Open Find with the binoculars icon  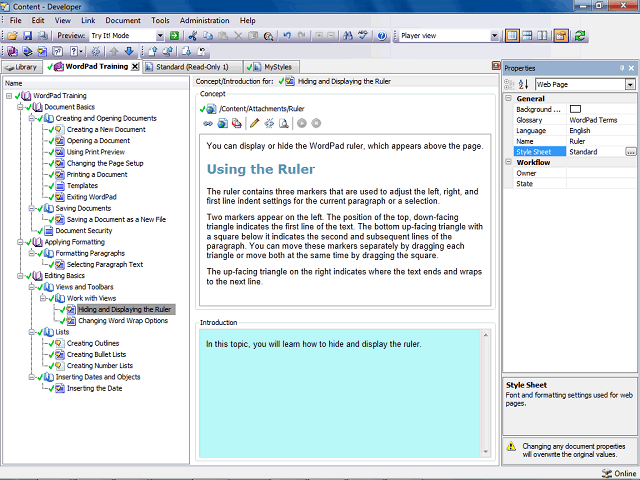point(348,36)
